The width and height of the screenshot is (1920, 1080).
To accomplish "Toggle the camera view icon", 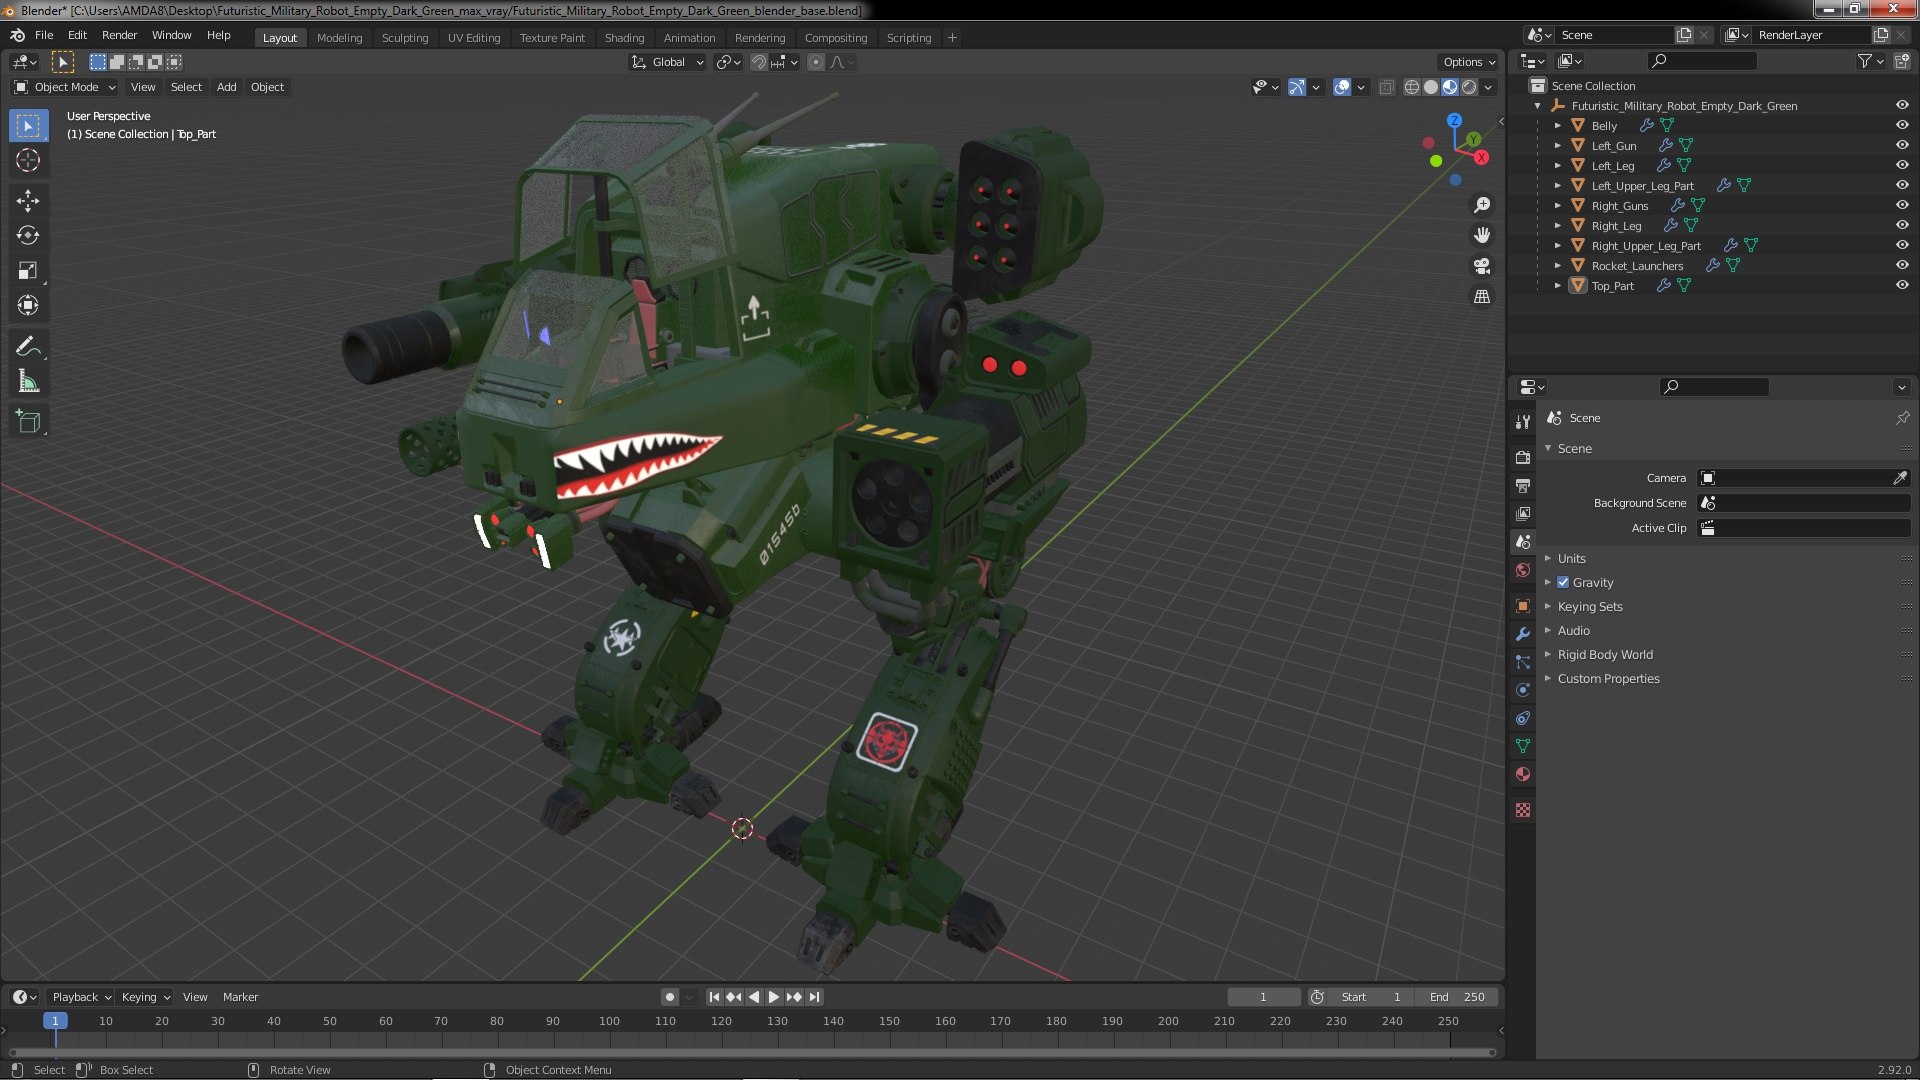I will (1482, 266).
